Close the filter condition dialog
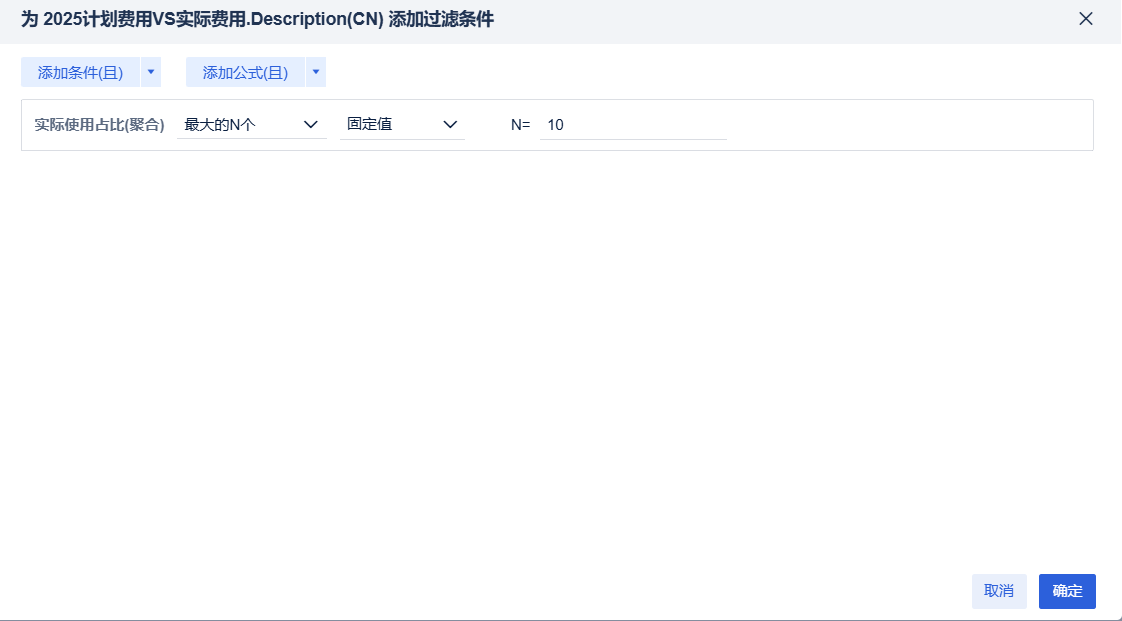Image resolution: width=1122 pixels, height=621 pixels. pos(1086,19)
